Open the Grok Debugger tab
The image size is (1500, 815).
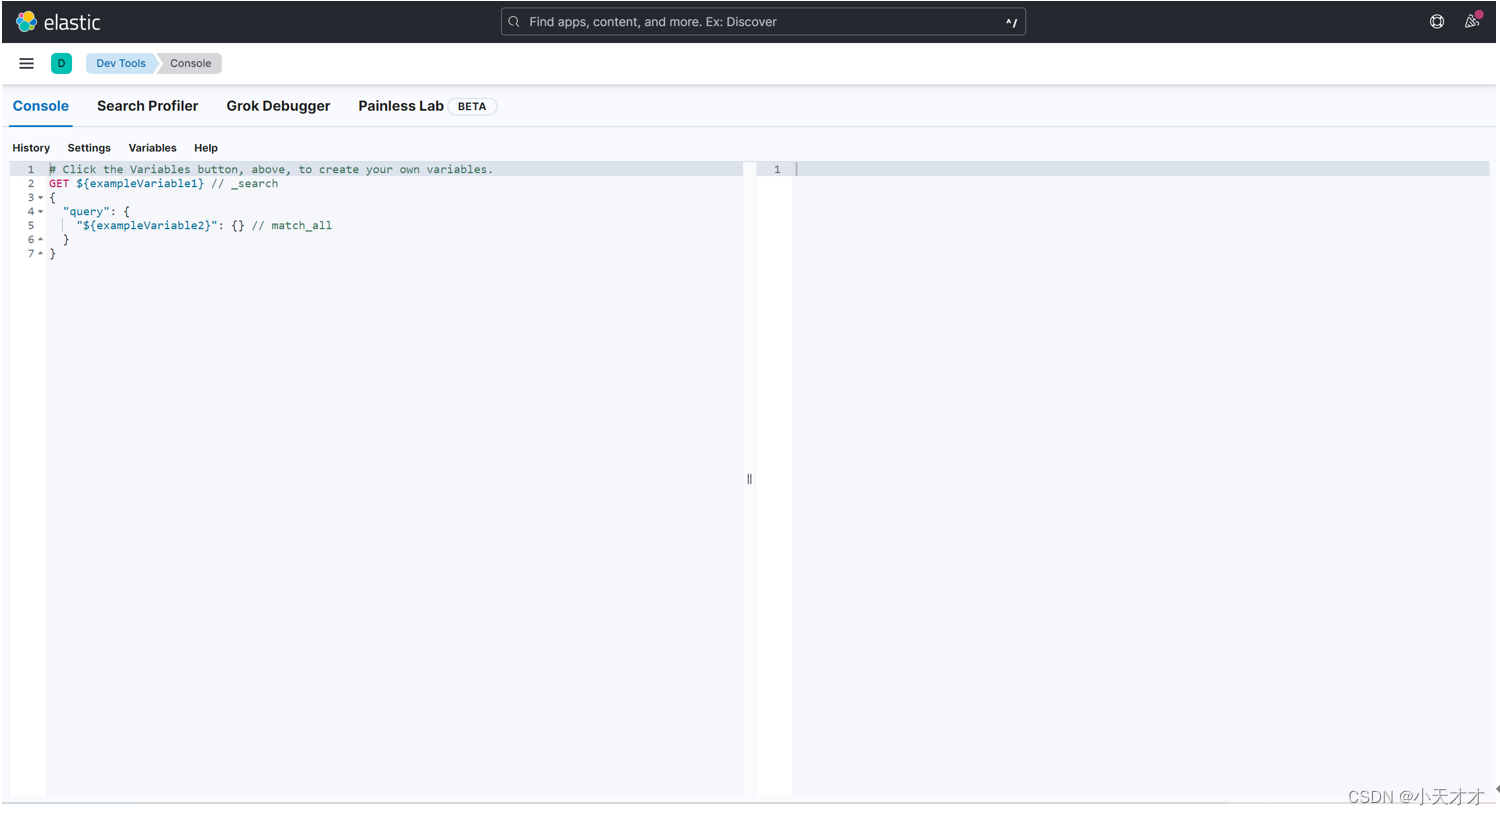pos(278,106)
